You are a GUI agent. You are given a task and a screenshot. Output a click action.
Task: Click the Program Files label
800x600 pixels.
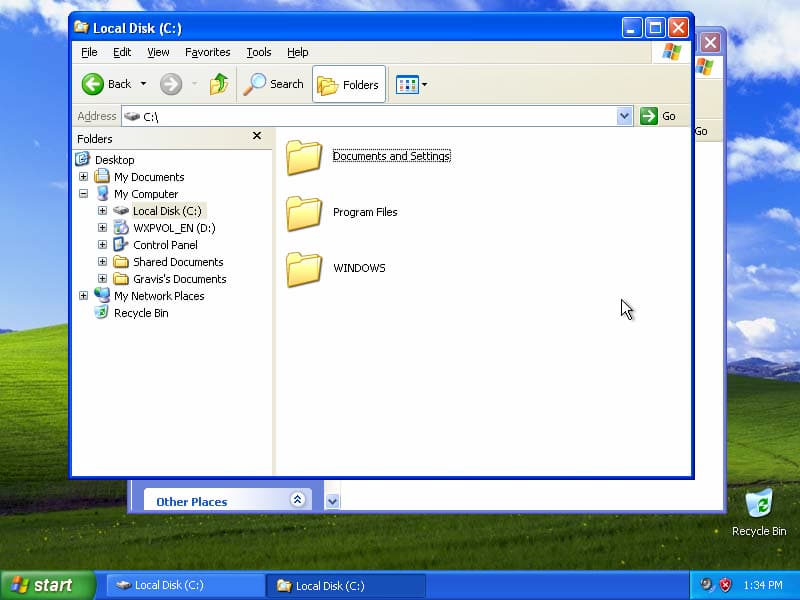pos(365,212)
